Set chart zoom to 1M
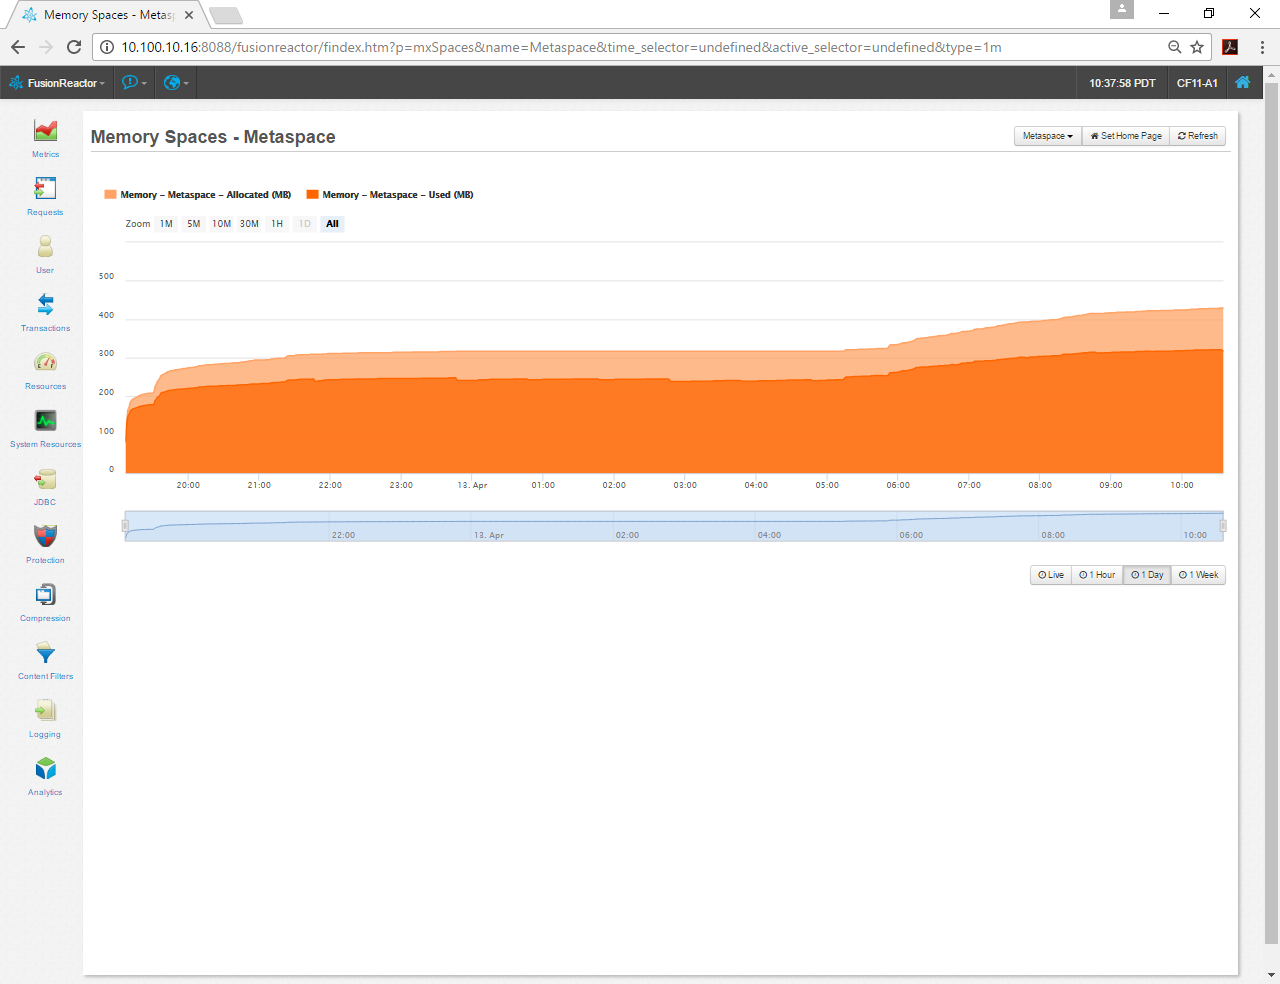Screen dimensions: 1280x984 click(166, 224)
